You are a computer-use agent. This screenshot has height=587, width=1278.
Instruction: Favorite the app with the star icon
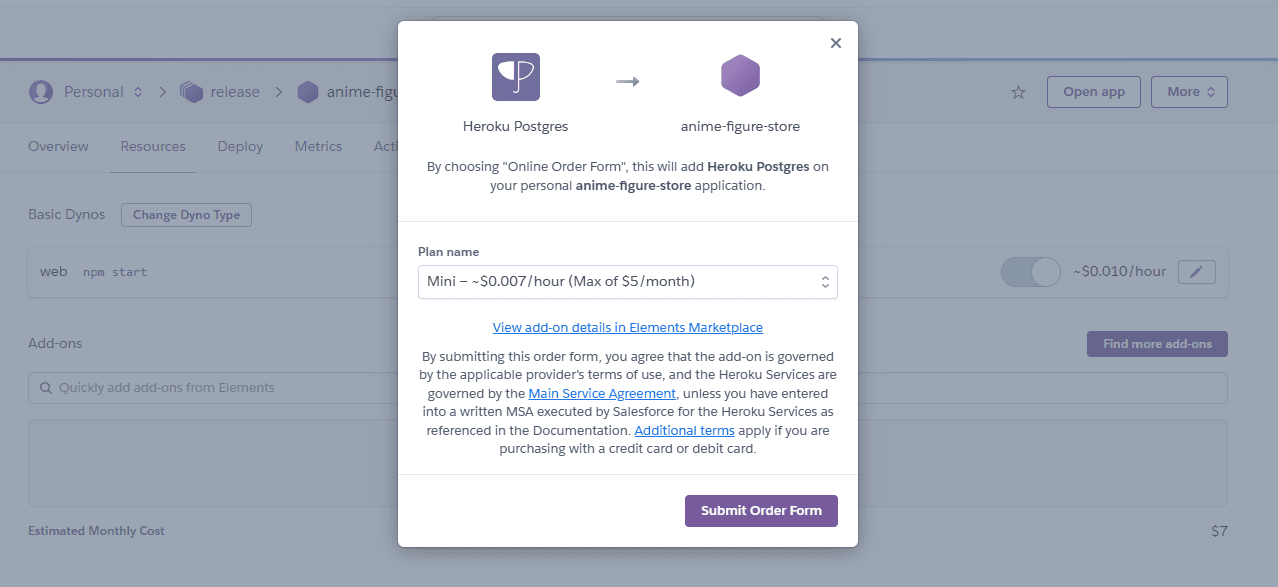tap(1018, 92)
